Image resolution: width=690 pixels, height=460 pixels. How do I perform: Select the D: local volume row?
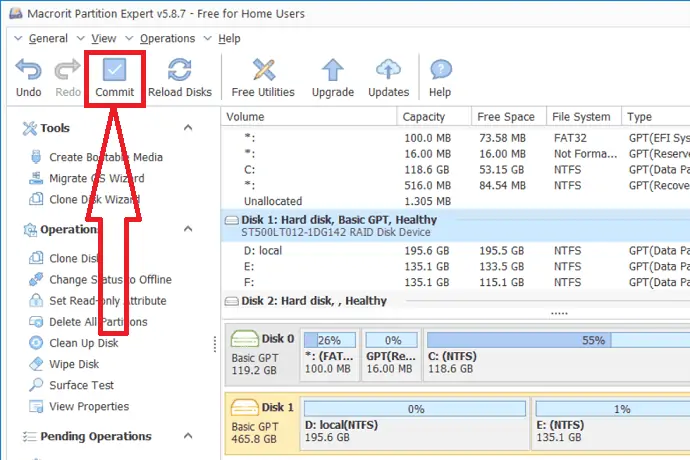(x=455, y=250)
